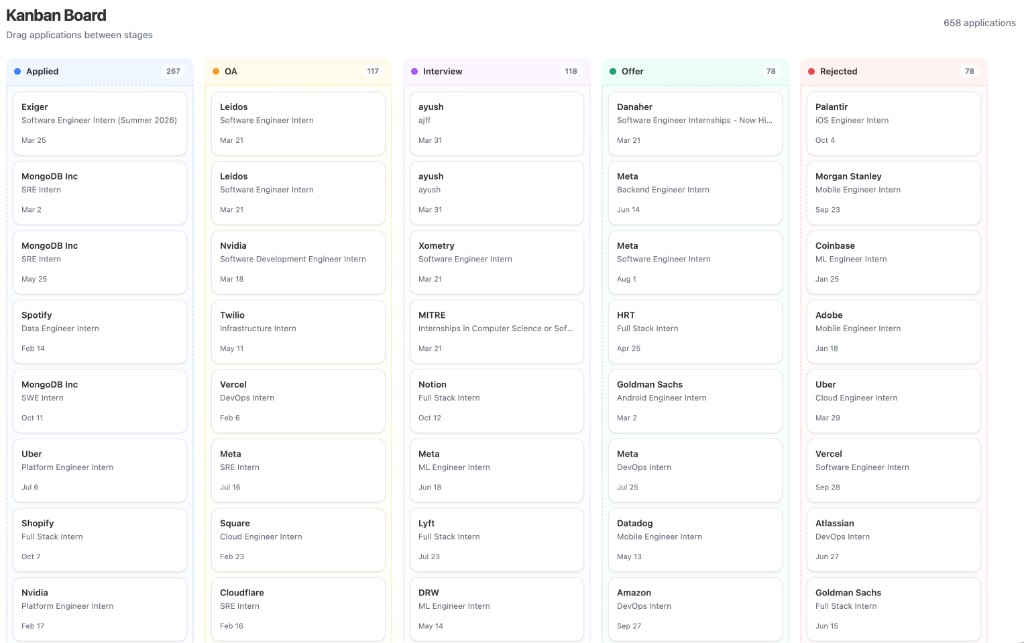Click the Coinbase ML Engineer Intern card

[893, 262]
